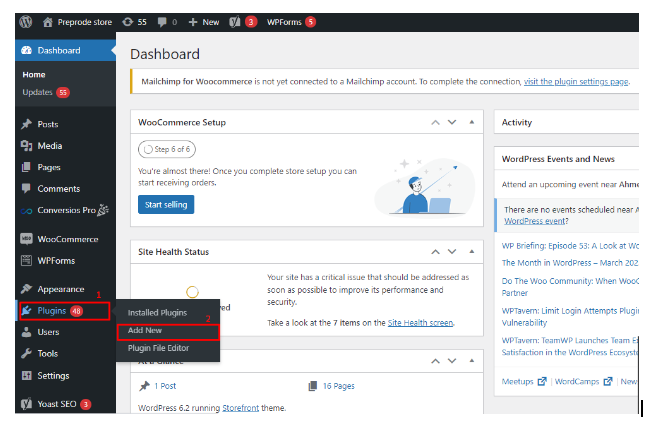Click the Tools wrench icon

coord(26,353)
